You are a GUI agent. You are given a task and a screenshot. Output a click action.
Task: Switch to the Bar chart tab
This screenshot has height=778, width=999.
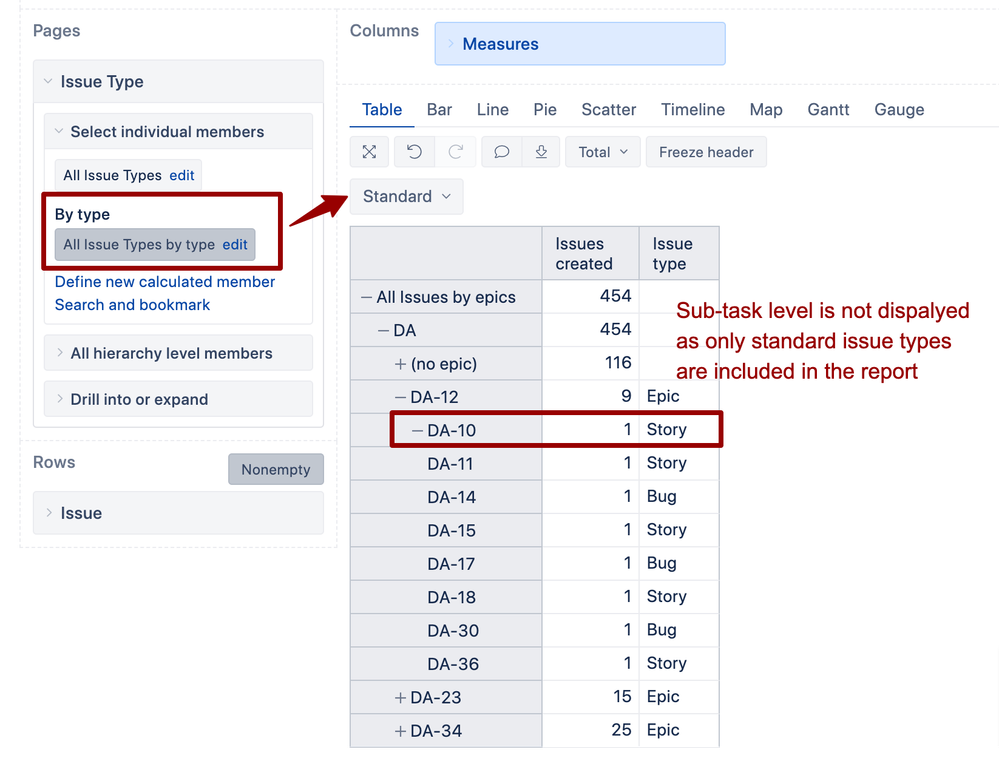pyautogui.click(x=439, y=110)
